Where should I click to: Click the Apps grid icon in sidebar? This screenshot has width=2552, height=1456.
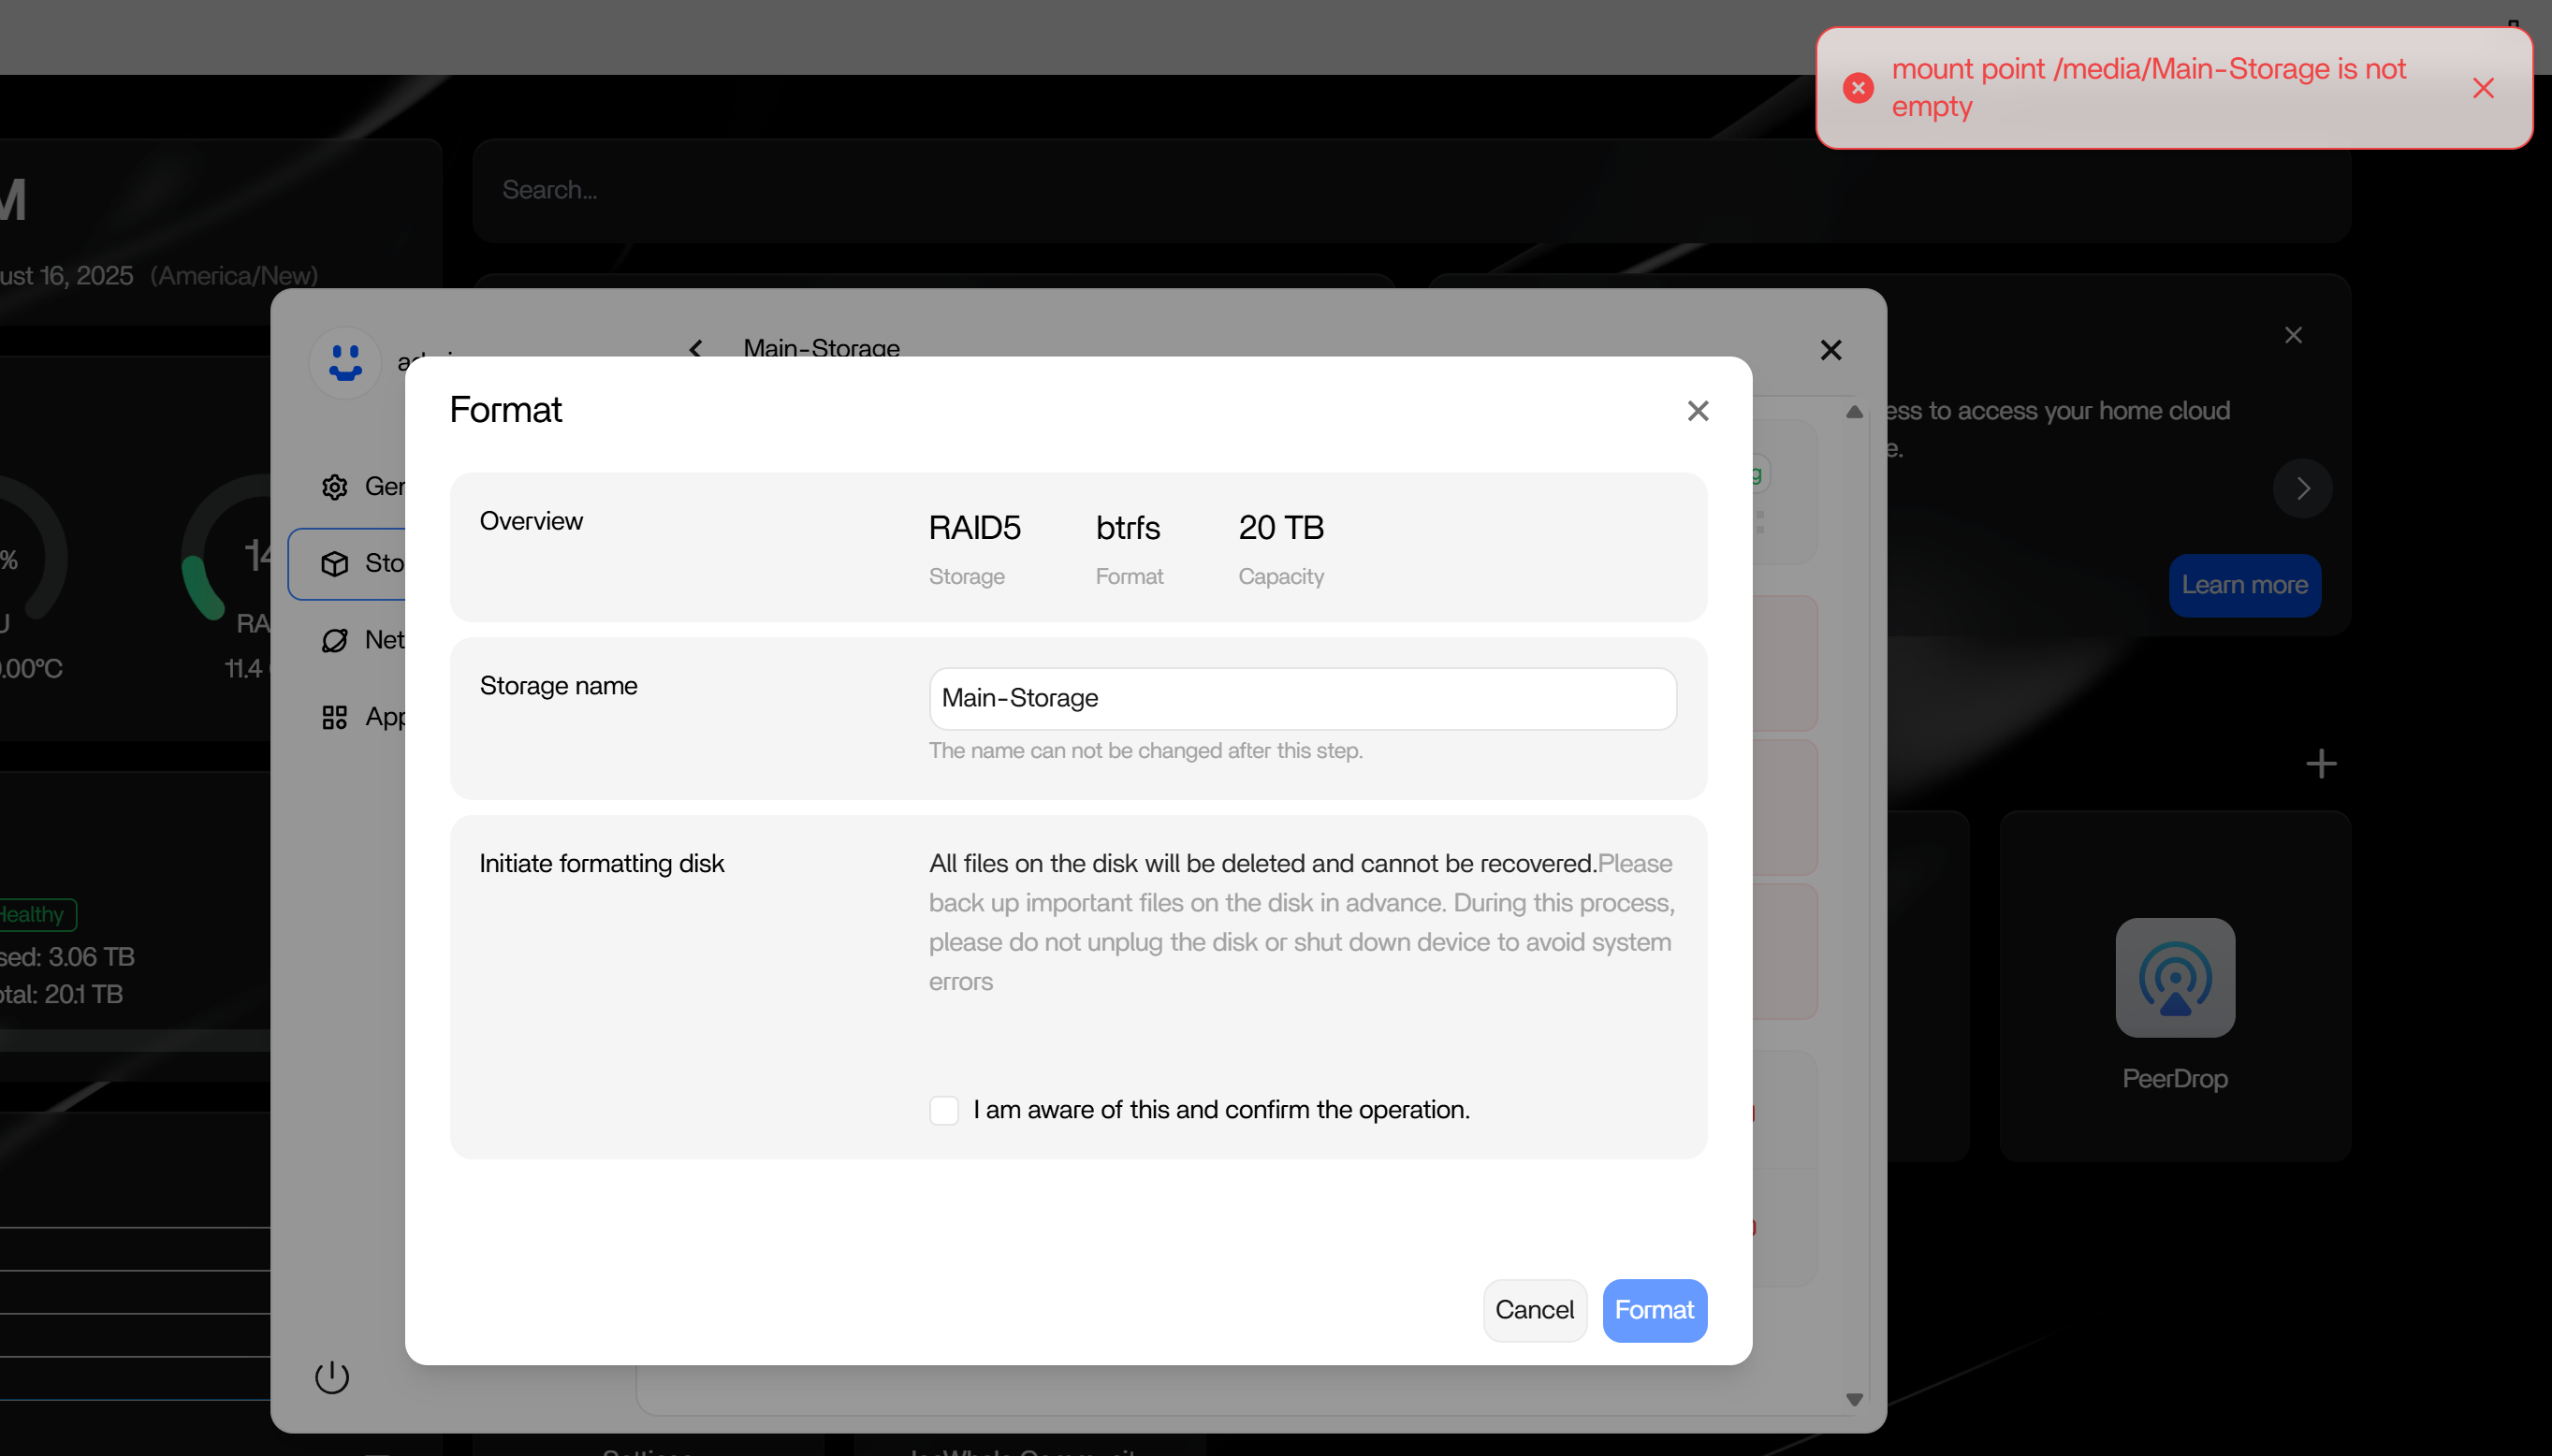tap(334, 717)
